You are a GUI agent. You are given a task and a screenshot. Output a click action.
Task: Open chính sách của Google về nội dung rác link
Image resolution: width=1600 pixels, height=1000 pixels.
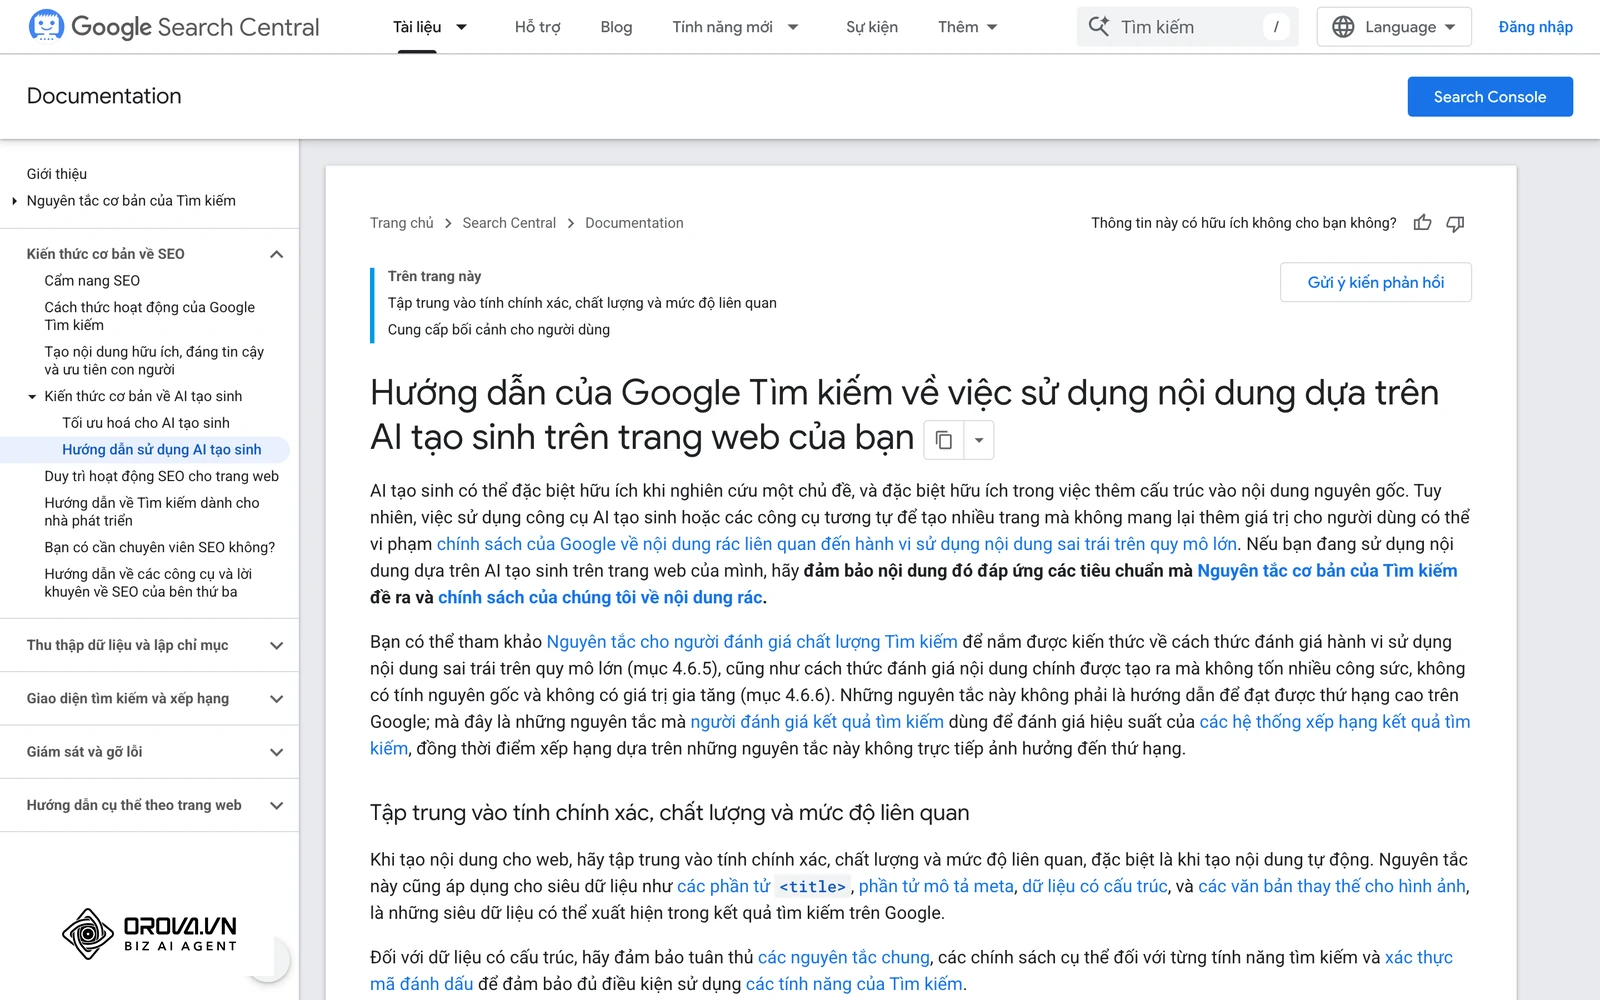(x=837, y=544)
